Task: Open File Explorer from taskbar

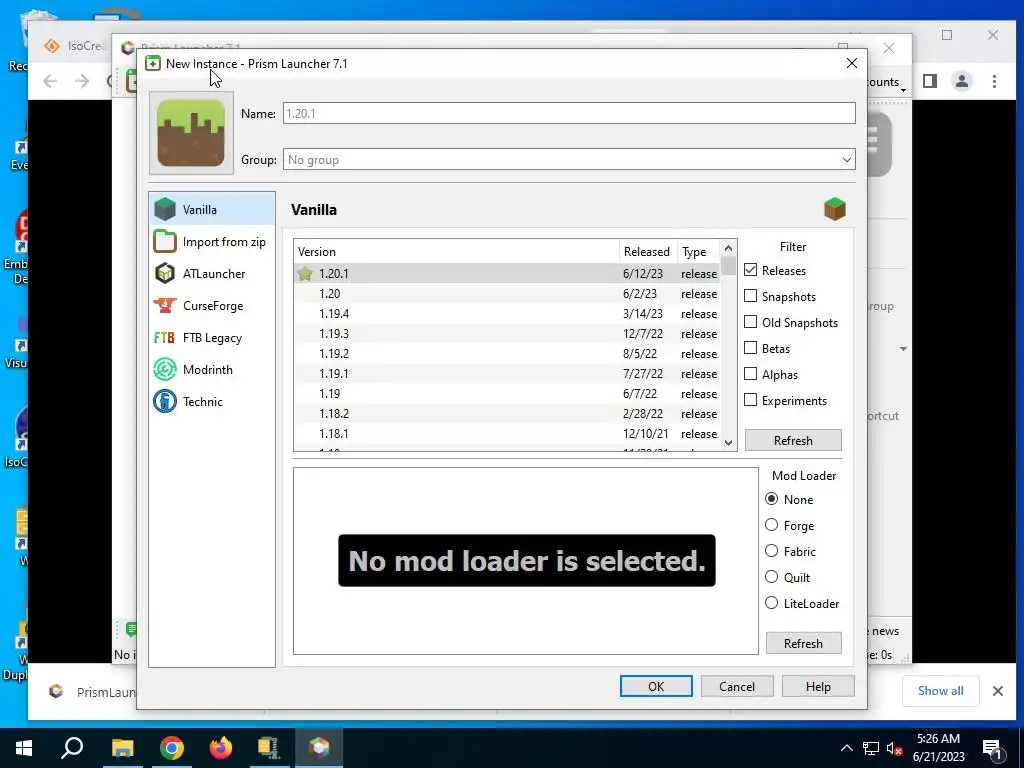Action: pyautogui.click(x=122, y=748)
